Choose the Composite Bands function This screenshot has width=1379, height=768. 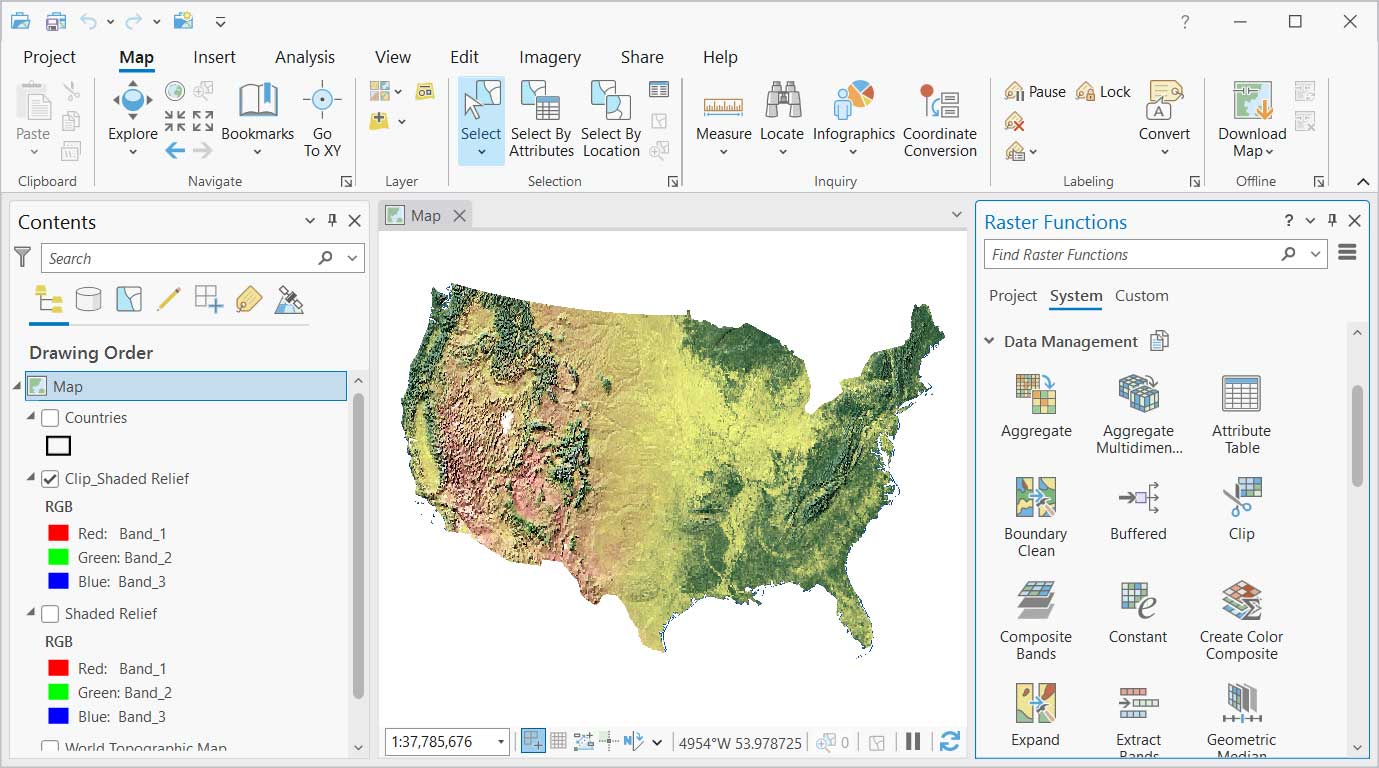(1036, 620)
